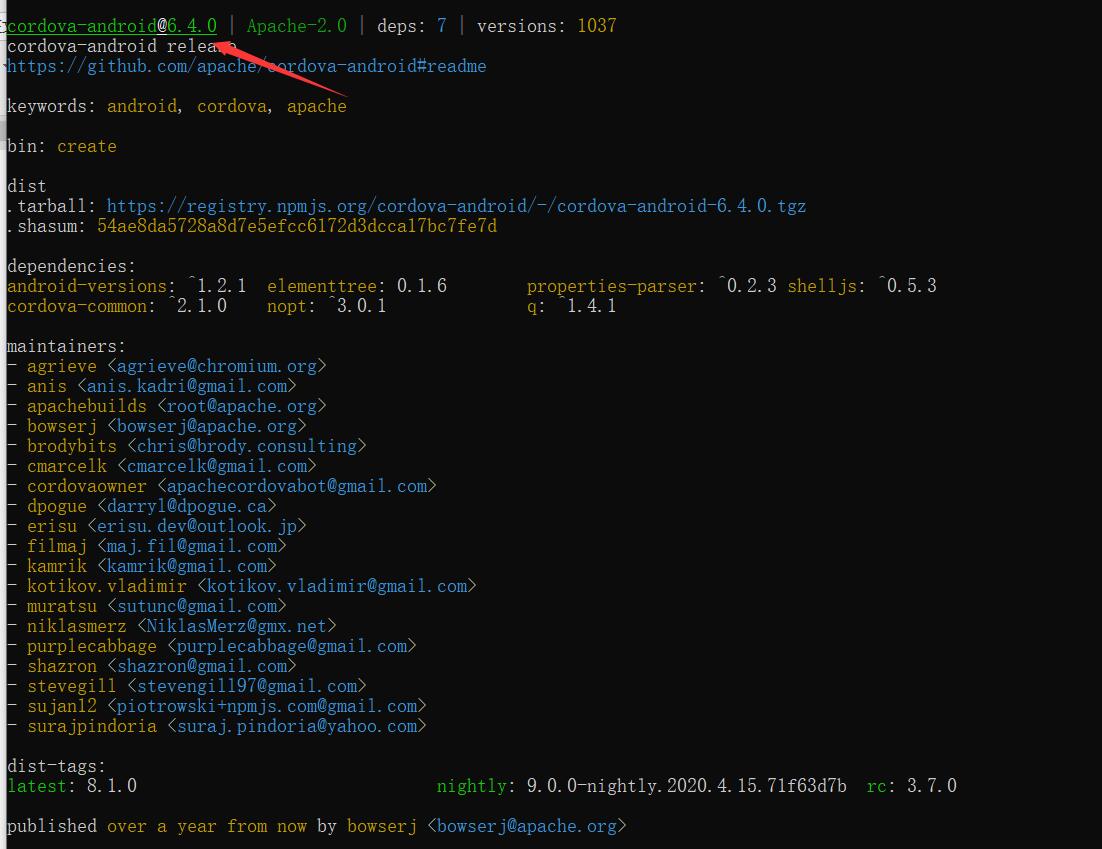Click the stevengill97@gmail.com email
The height and width of the screenshot is (849, 1102).
247,687
